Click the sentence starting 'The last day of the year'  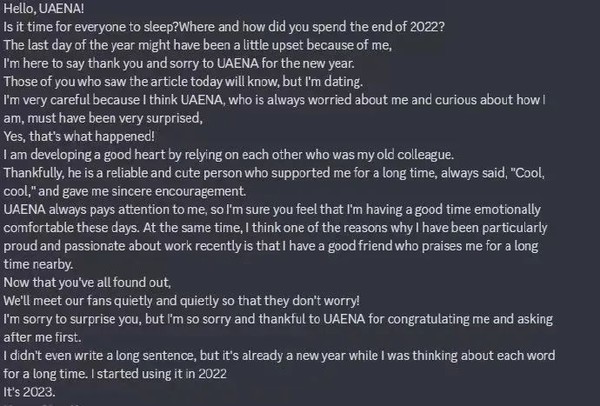click(x=197, y=45)
